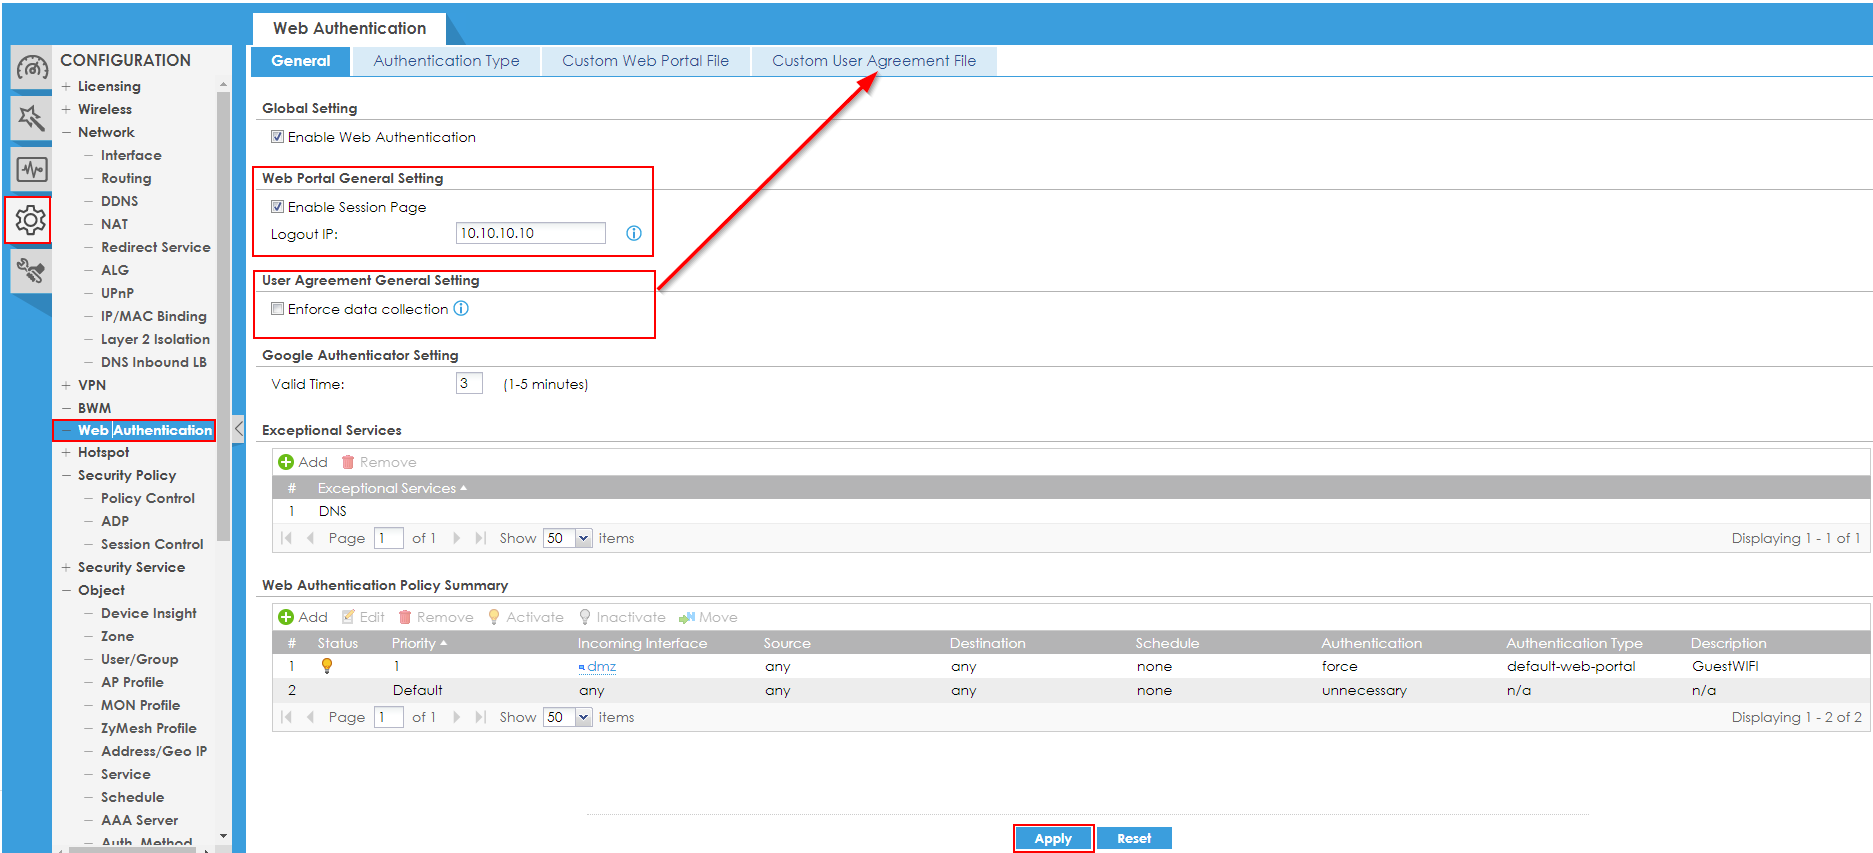Open the dmz interface link
This screenshot has height=853, width=1873.
pos(601,666)
